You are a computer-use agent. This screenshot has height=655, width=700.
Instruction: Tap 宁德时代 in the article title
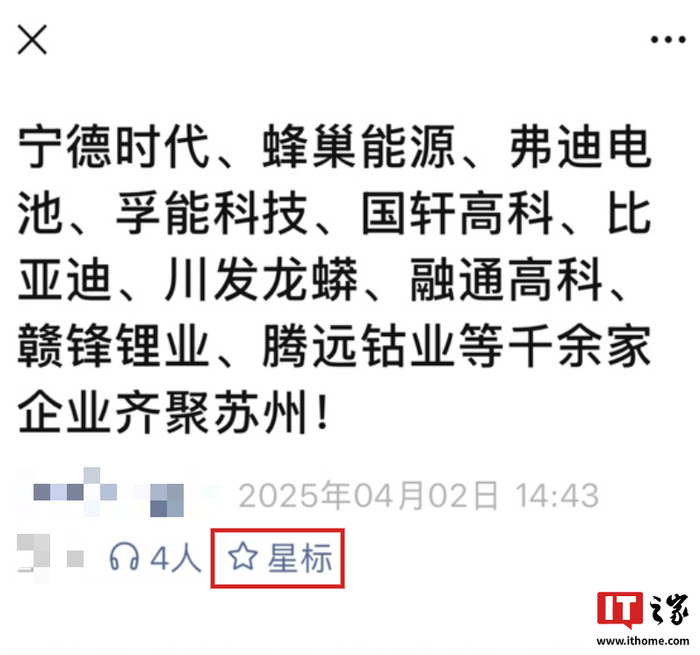click(x=114, y=146)
